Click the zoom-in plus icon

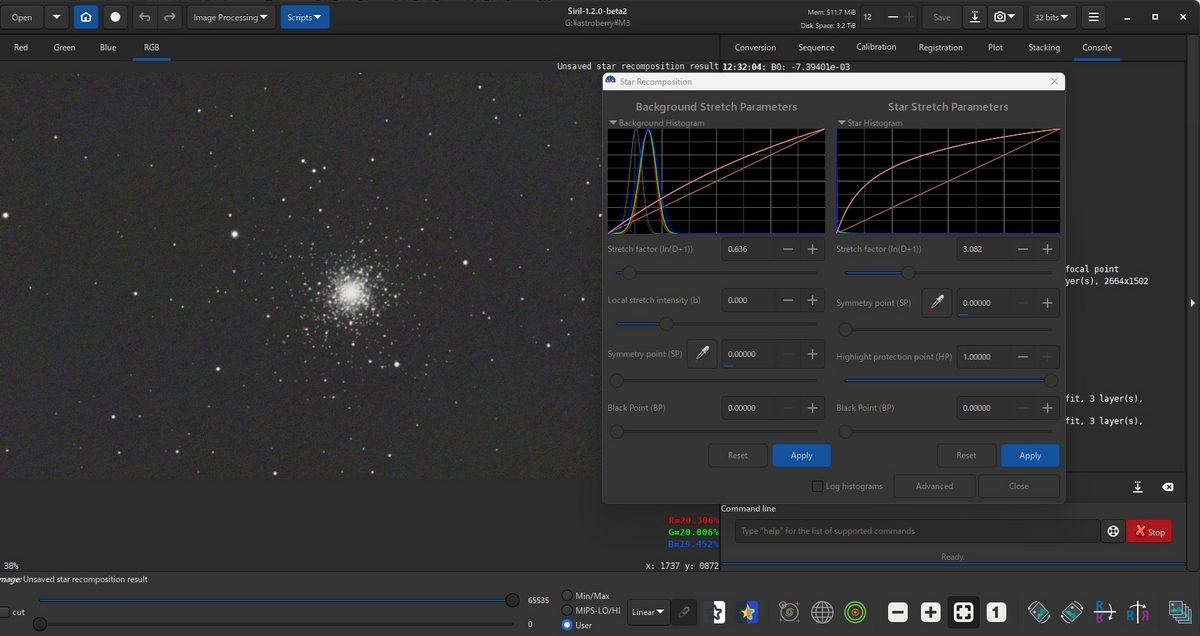pos(930,611)
